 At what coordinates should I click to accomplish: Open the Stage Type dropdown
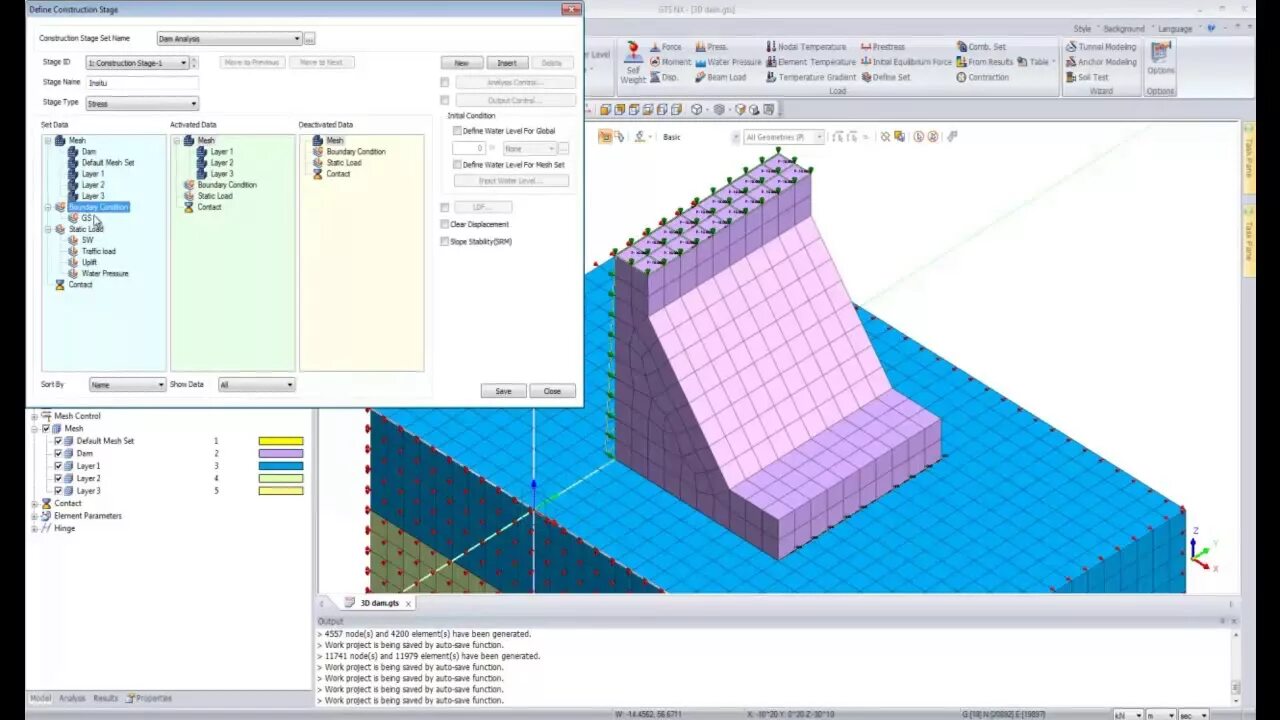coord(194,103)
